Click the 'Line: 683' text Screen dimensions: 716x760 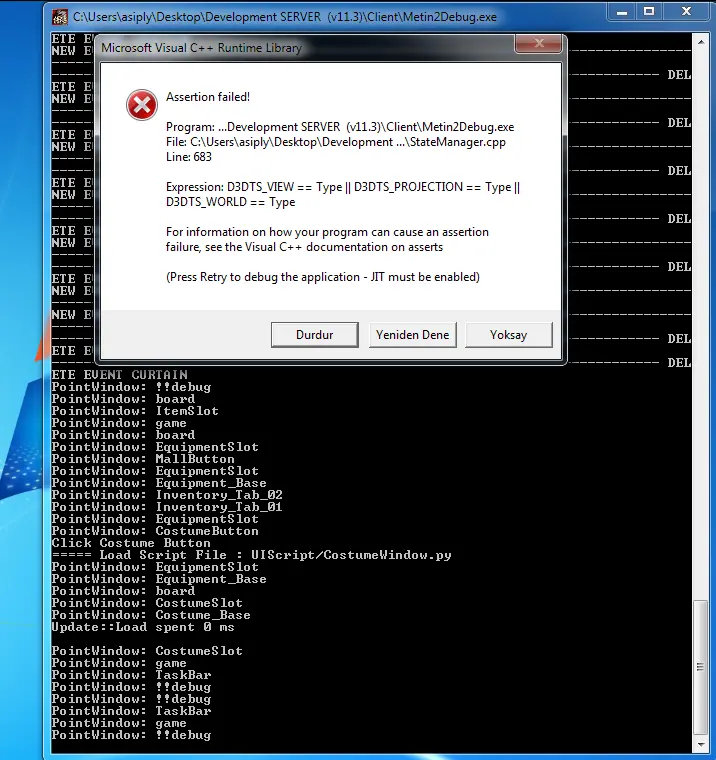point(189,157)
